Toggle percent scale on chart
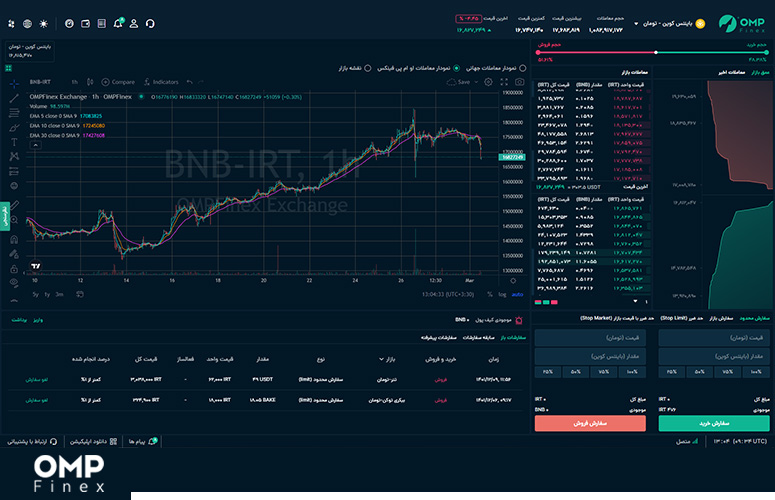 point(490,294)
